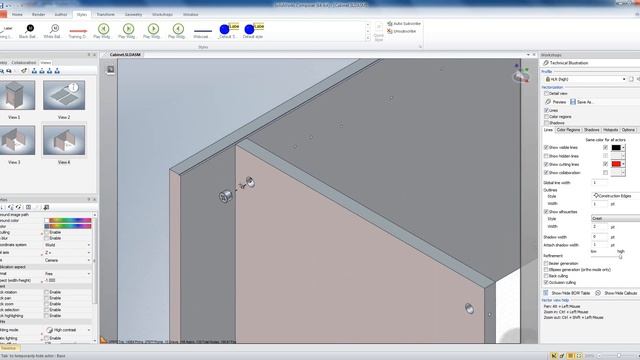
Task: Toggle Show/Hide BOM Table
Action: click(x=567, y=293)
